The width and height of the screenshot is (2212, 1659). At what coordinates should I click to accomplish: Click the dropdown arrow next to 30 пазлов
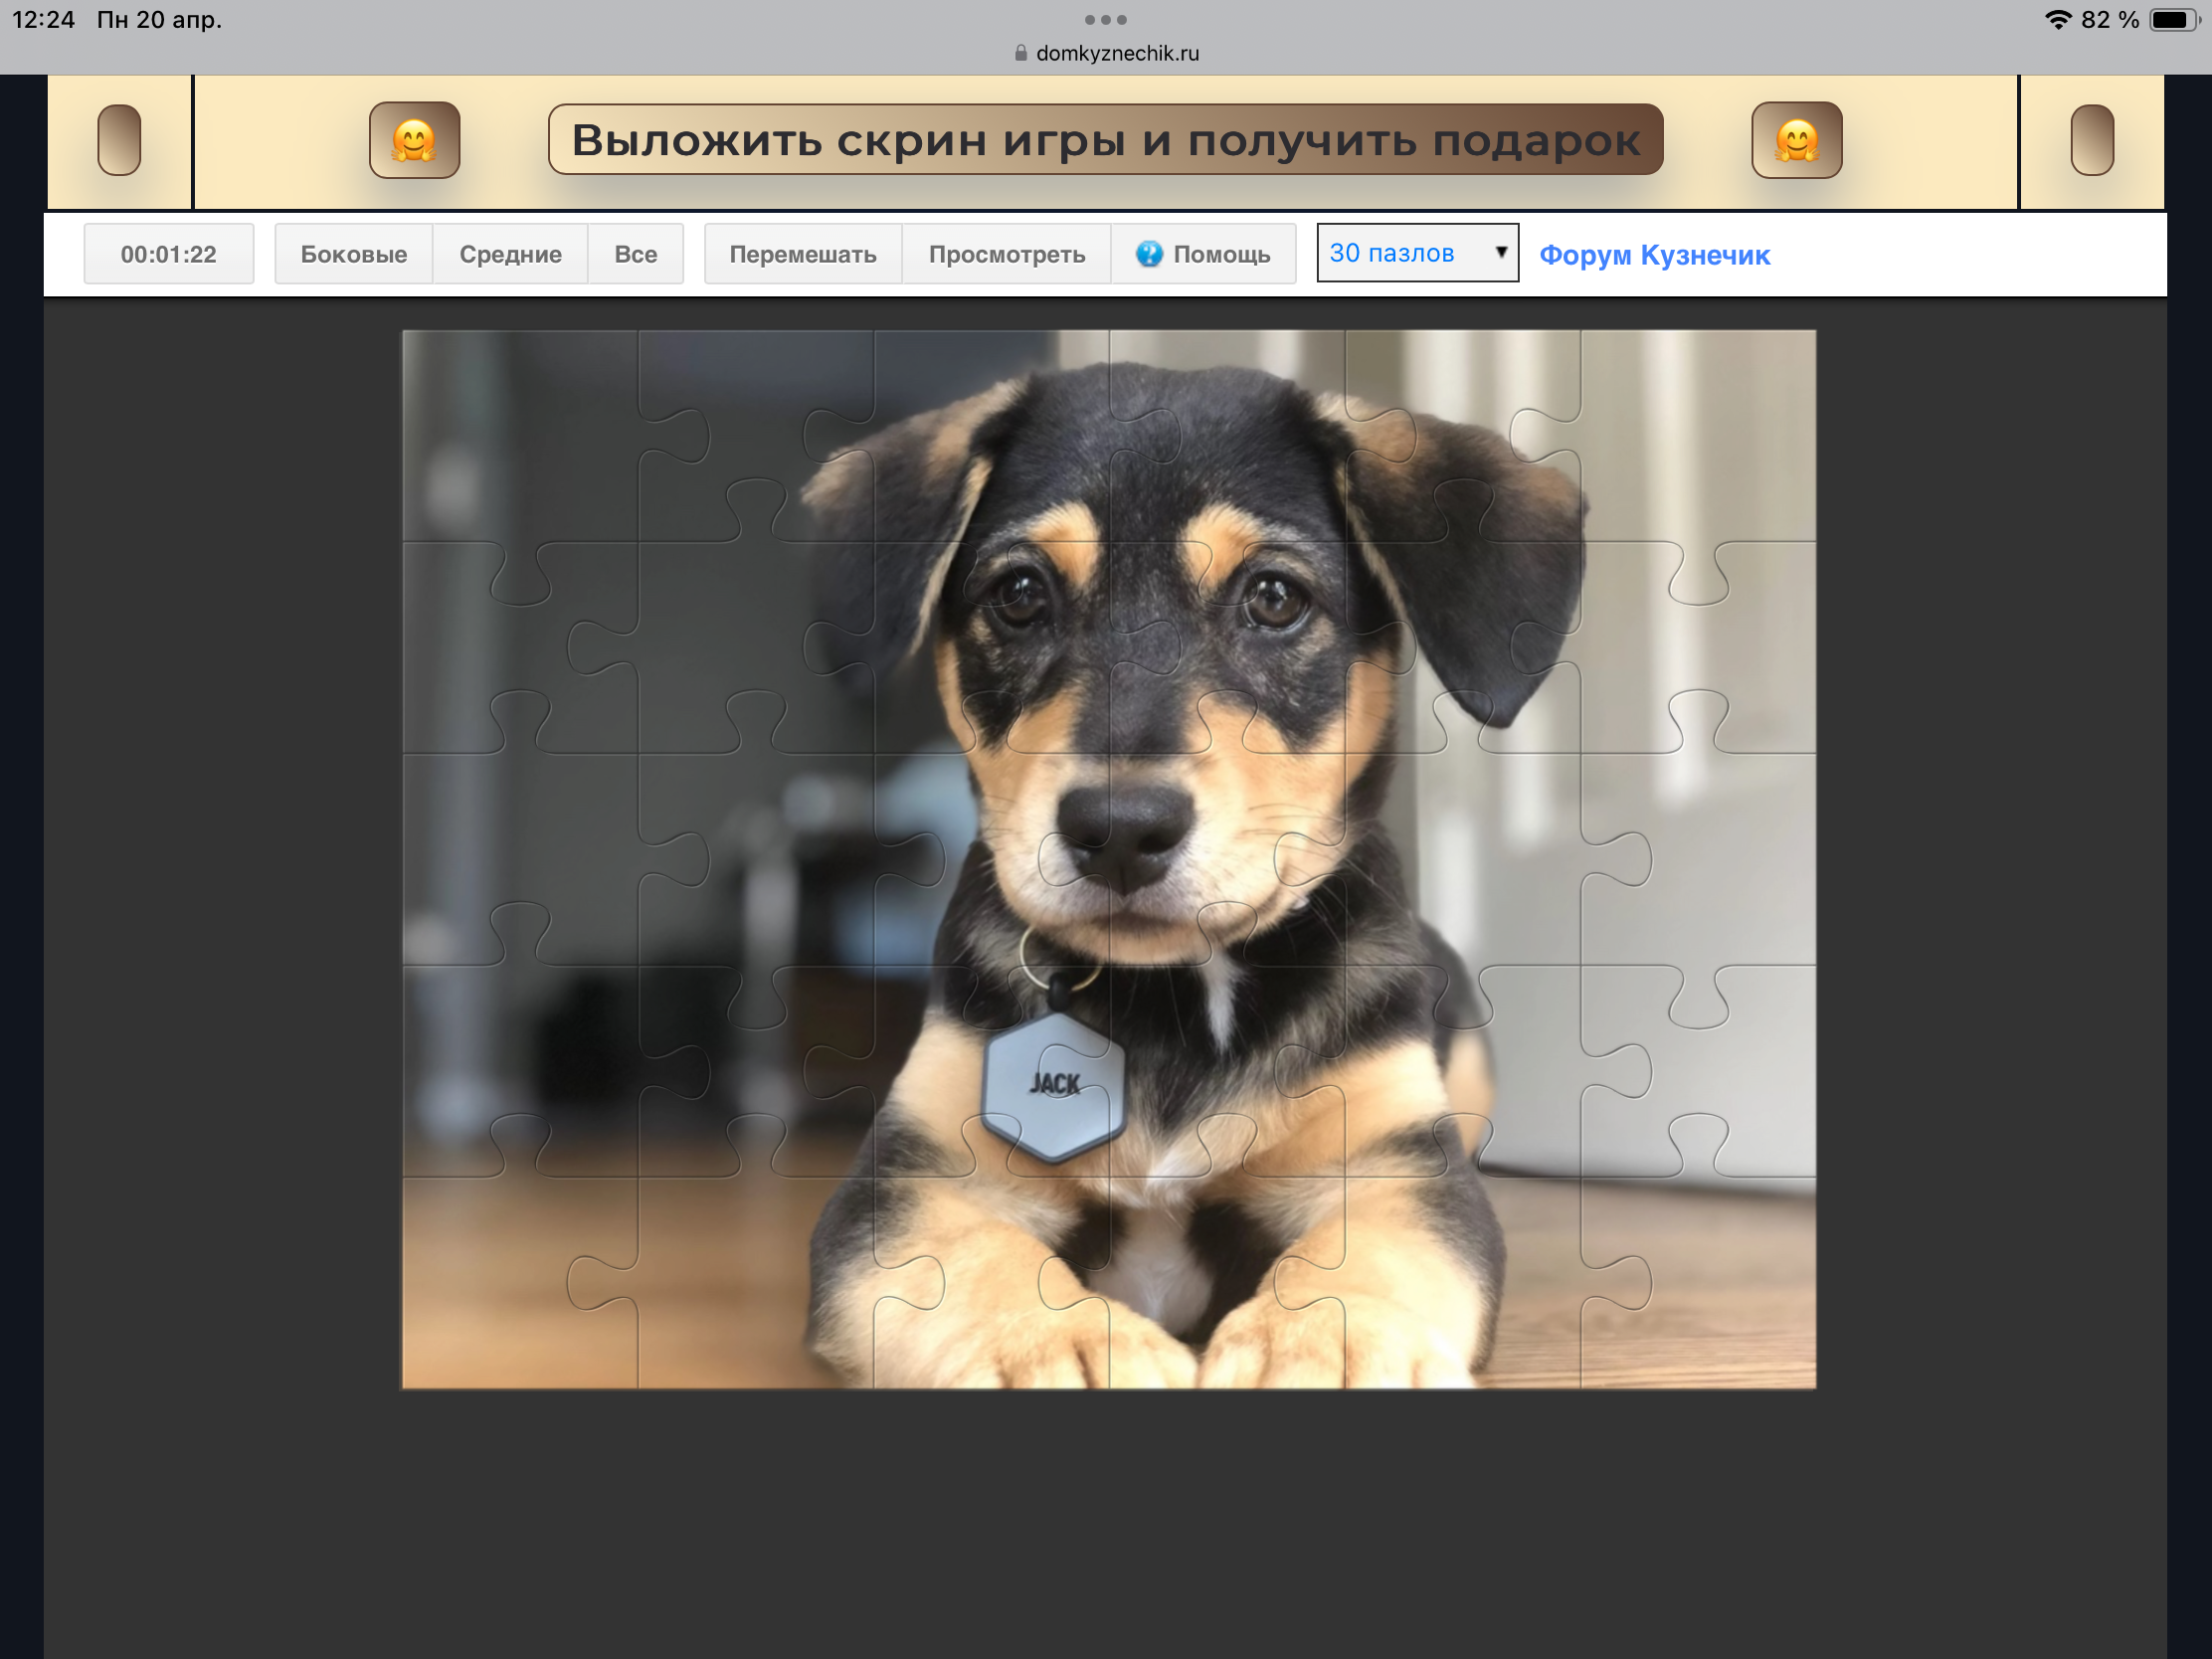tap(1500, 252)
